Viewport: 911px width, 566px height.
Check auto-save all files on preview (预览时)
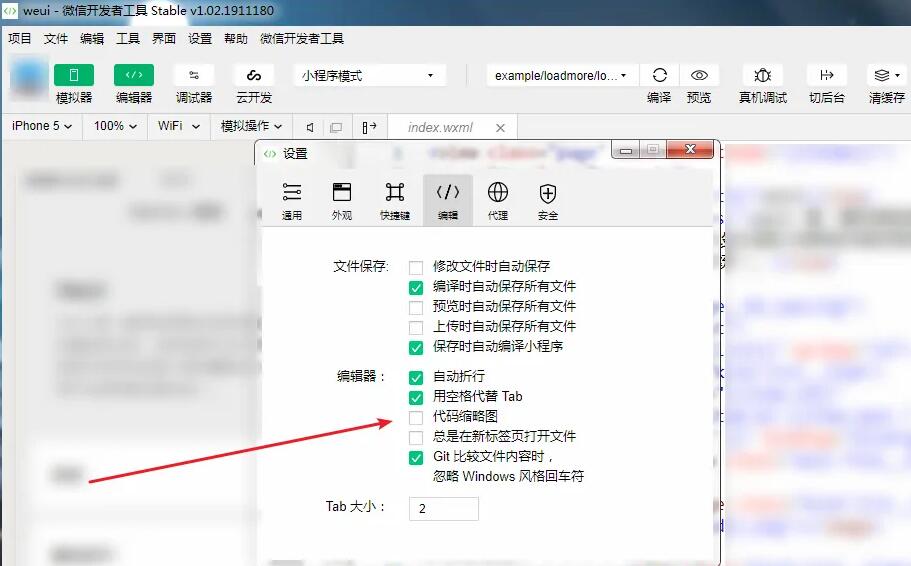tap(416, 307)
